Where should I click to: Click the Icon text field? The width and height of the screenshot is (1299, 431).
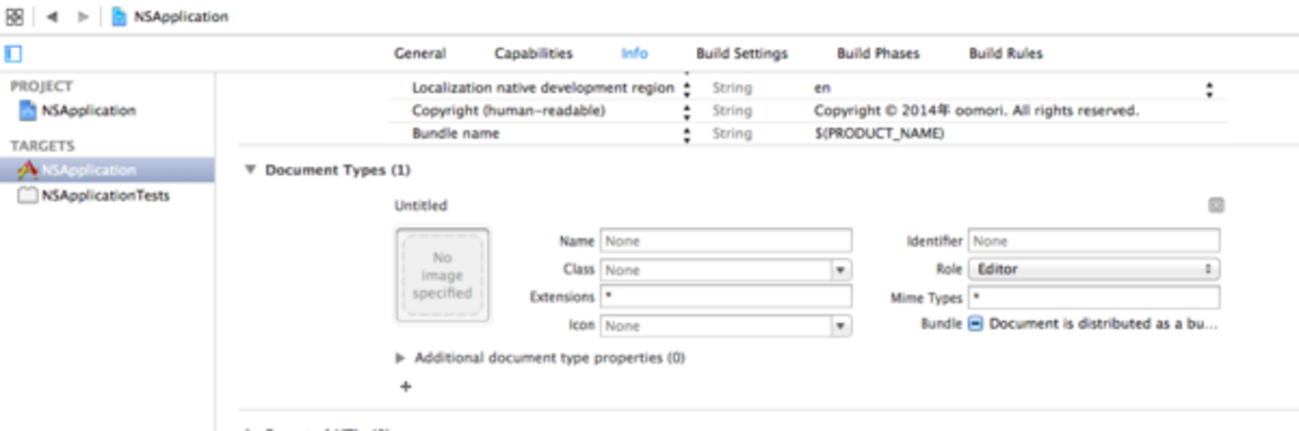point(716,325)
